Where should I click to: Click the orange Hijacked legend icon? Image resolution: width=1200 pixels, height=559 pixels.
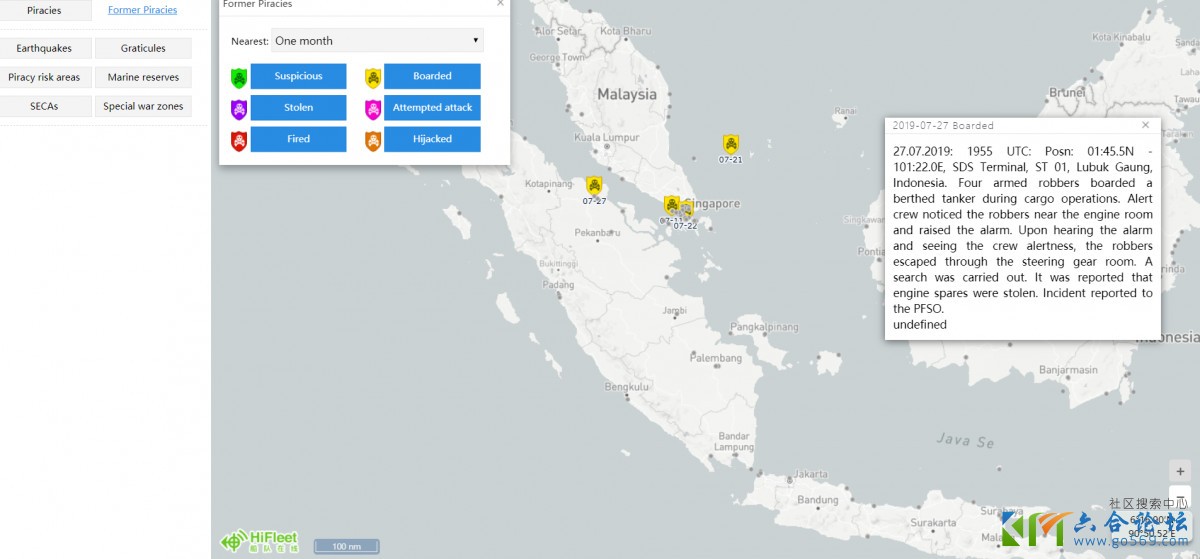coord(373,140)
